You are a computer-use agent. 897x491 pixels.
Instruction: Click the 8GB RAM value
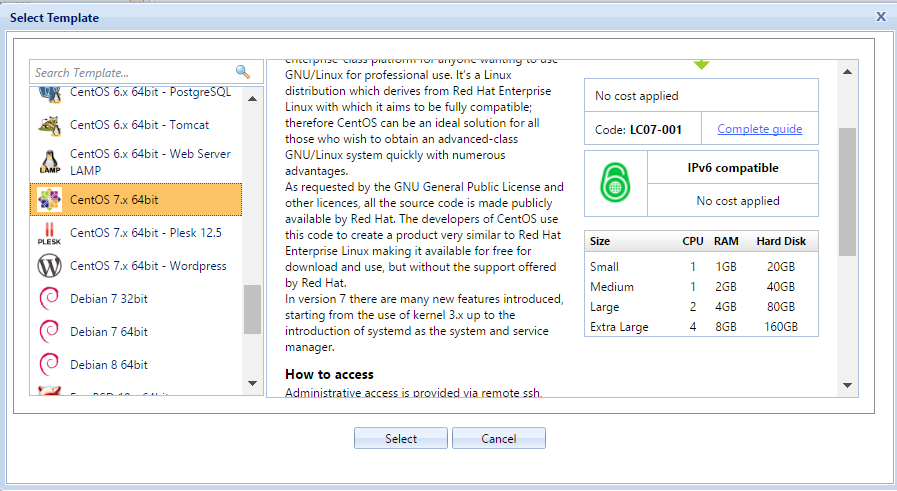[726, 327]
